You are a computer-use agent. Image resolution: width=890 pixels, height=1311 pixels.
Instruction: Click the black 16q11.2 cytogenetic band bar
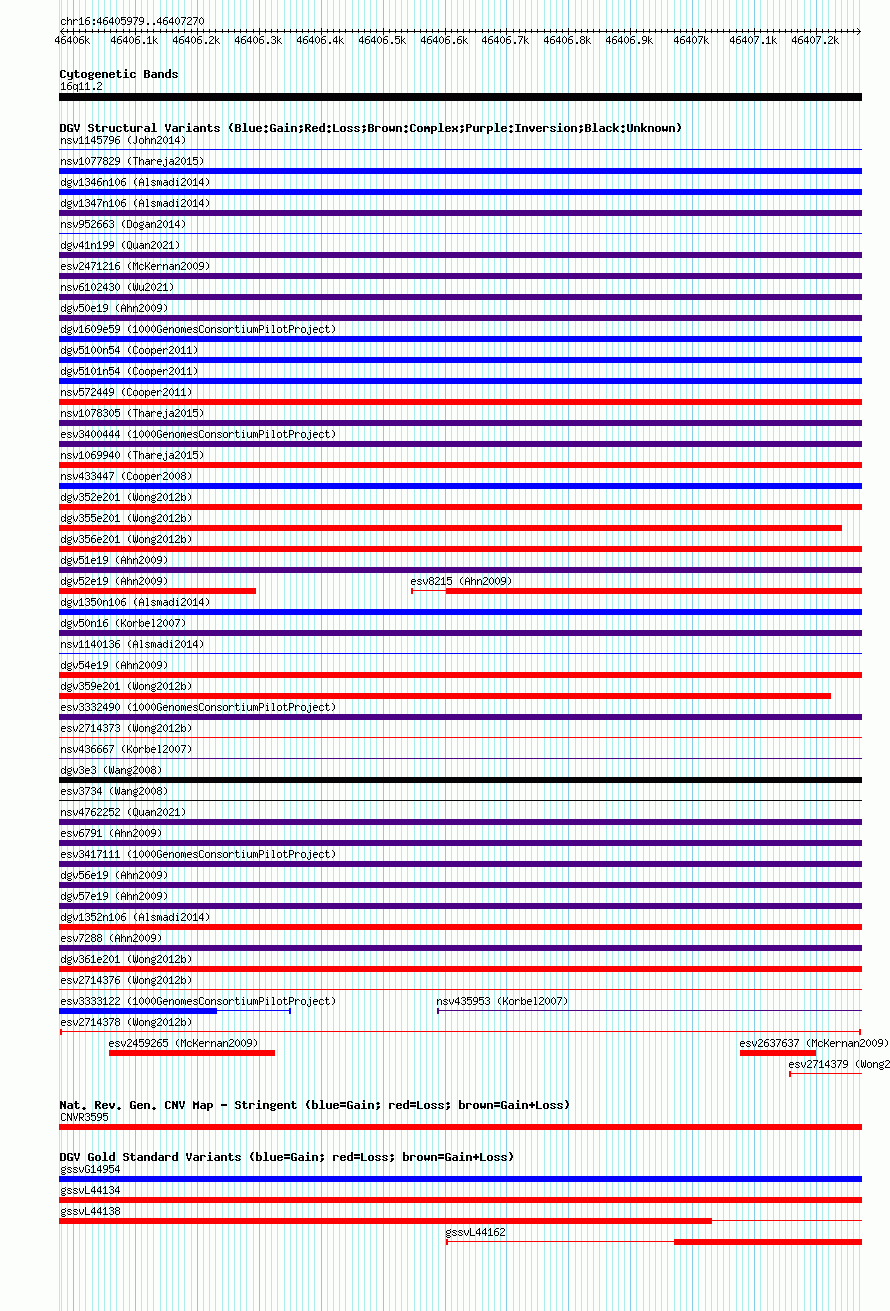click(460, 97)
